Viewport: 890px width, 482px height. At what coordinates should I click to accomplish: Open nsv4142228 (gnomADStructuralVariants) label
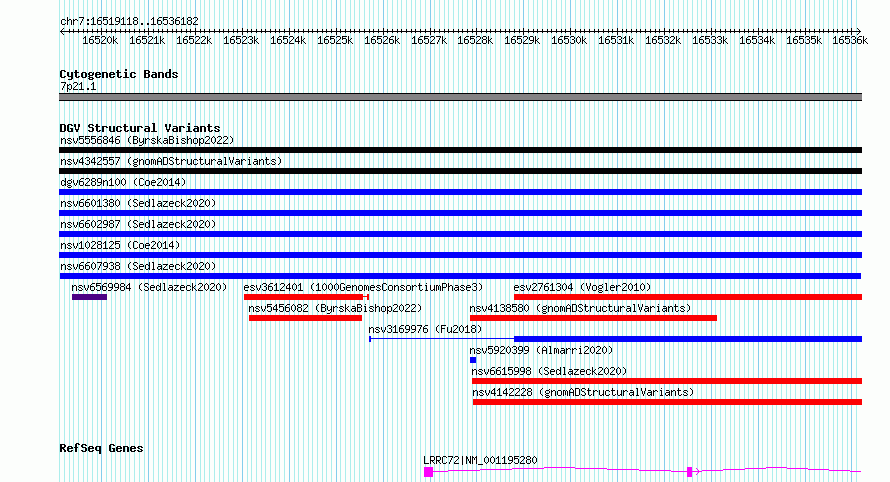point(583,392)
